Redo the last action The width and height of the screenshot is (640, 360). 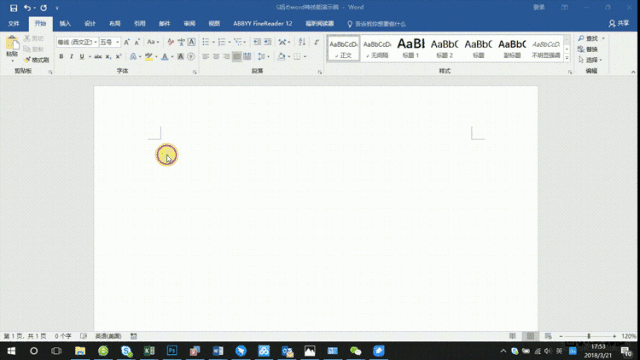(44, 8)
